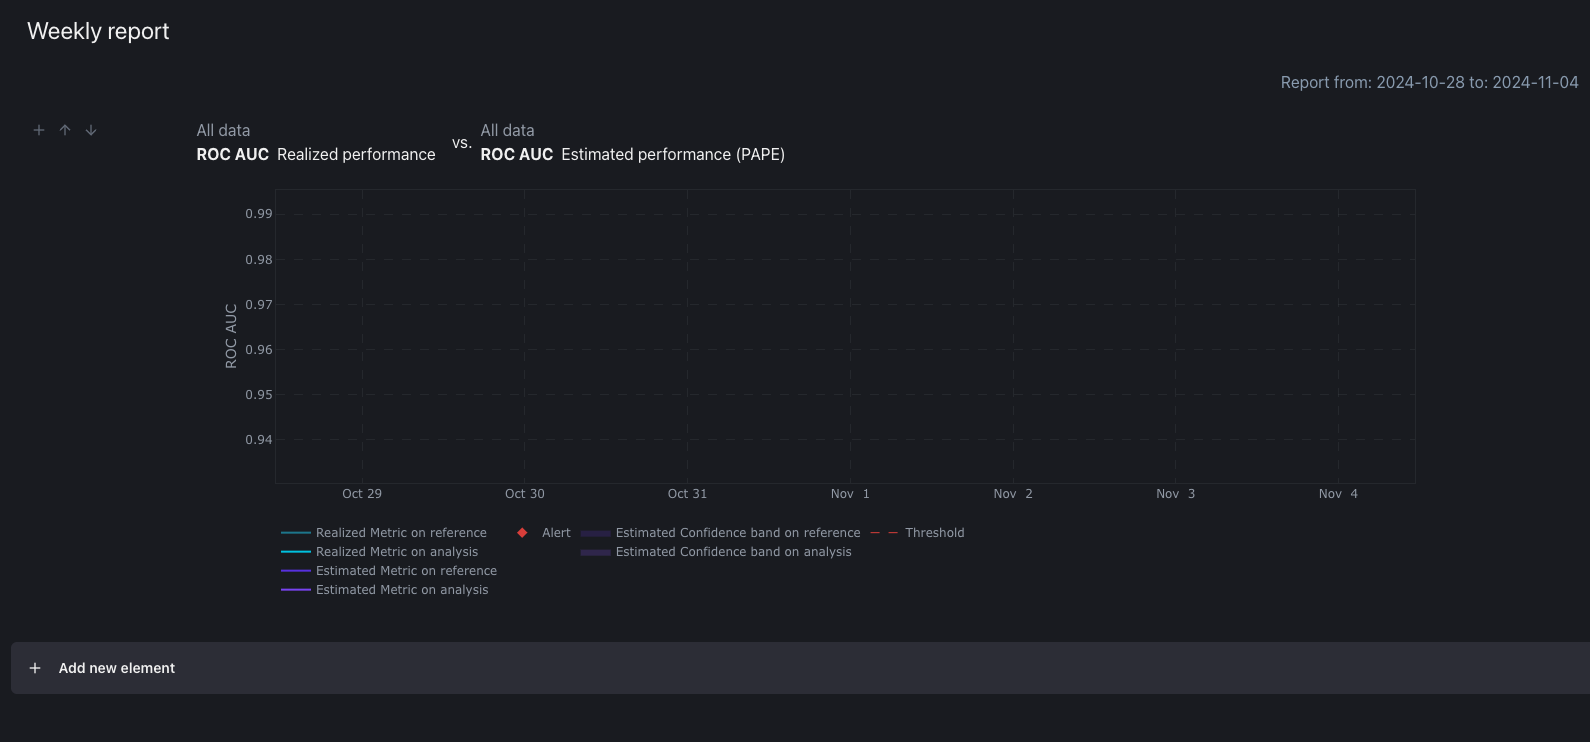Hide the Estimated Metric on analysis series
This screenshot has width=1590, height=742.
pos(402,590)
